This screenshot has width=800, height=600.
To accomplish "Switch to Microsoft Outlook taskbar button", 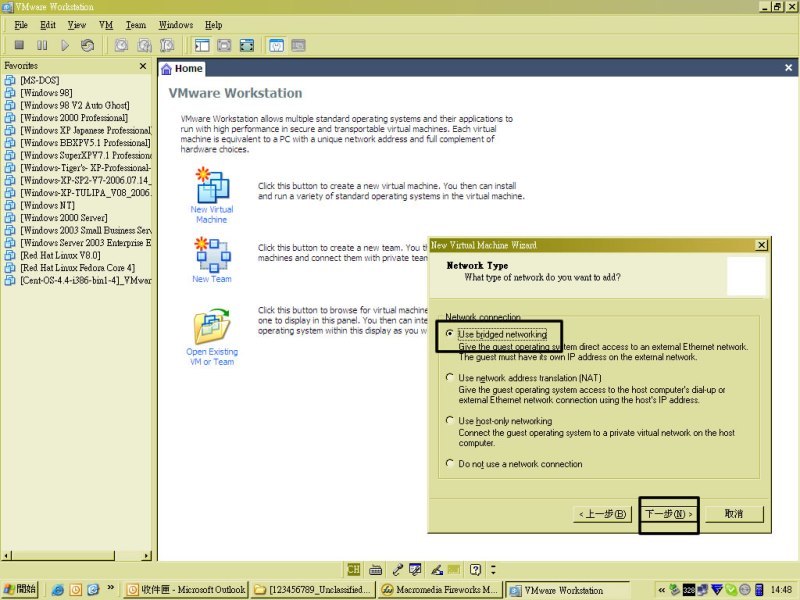I will pos(186,590).
